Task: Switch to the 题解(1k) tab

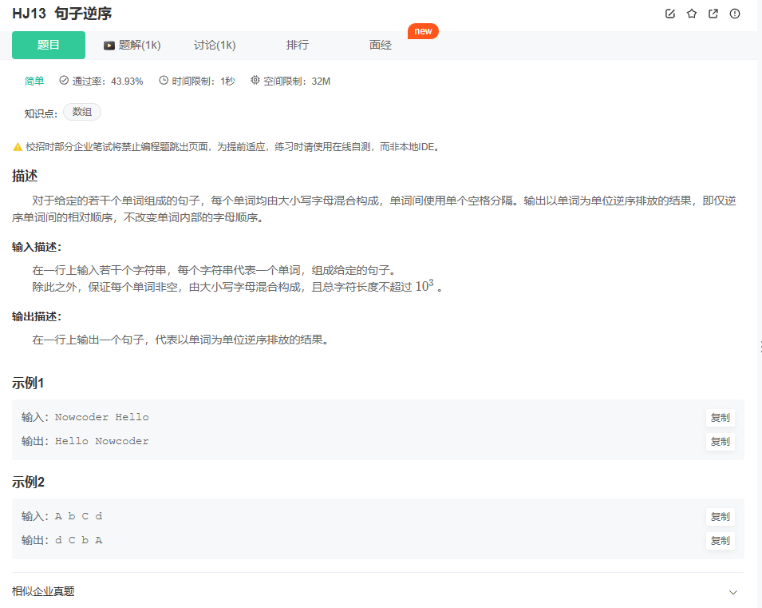Action: pos(132,45)
